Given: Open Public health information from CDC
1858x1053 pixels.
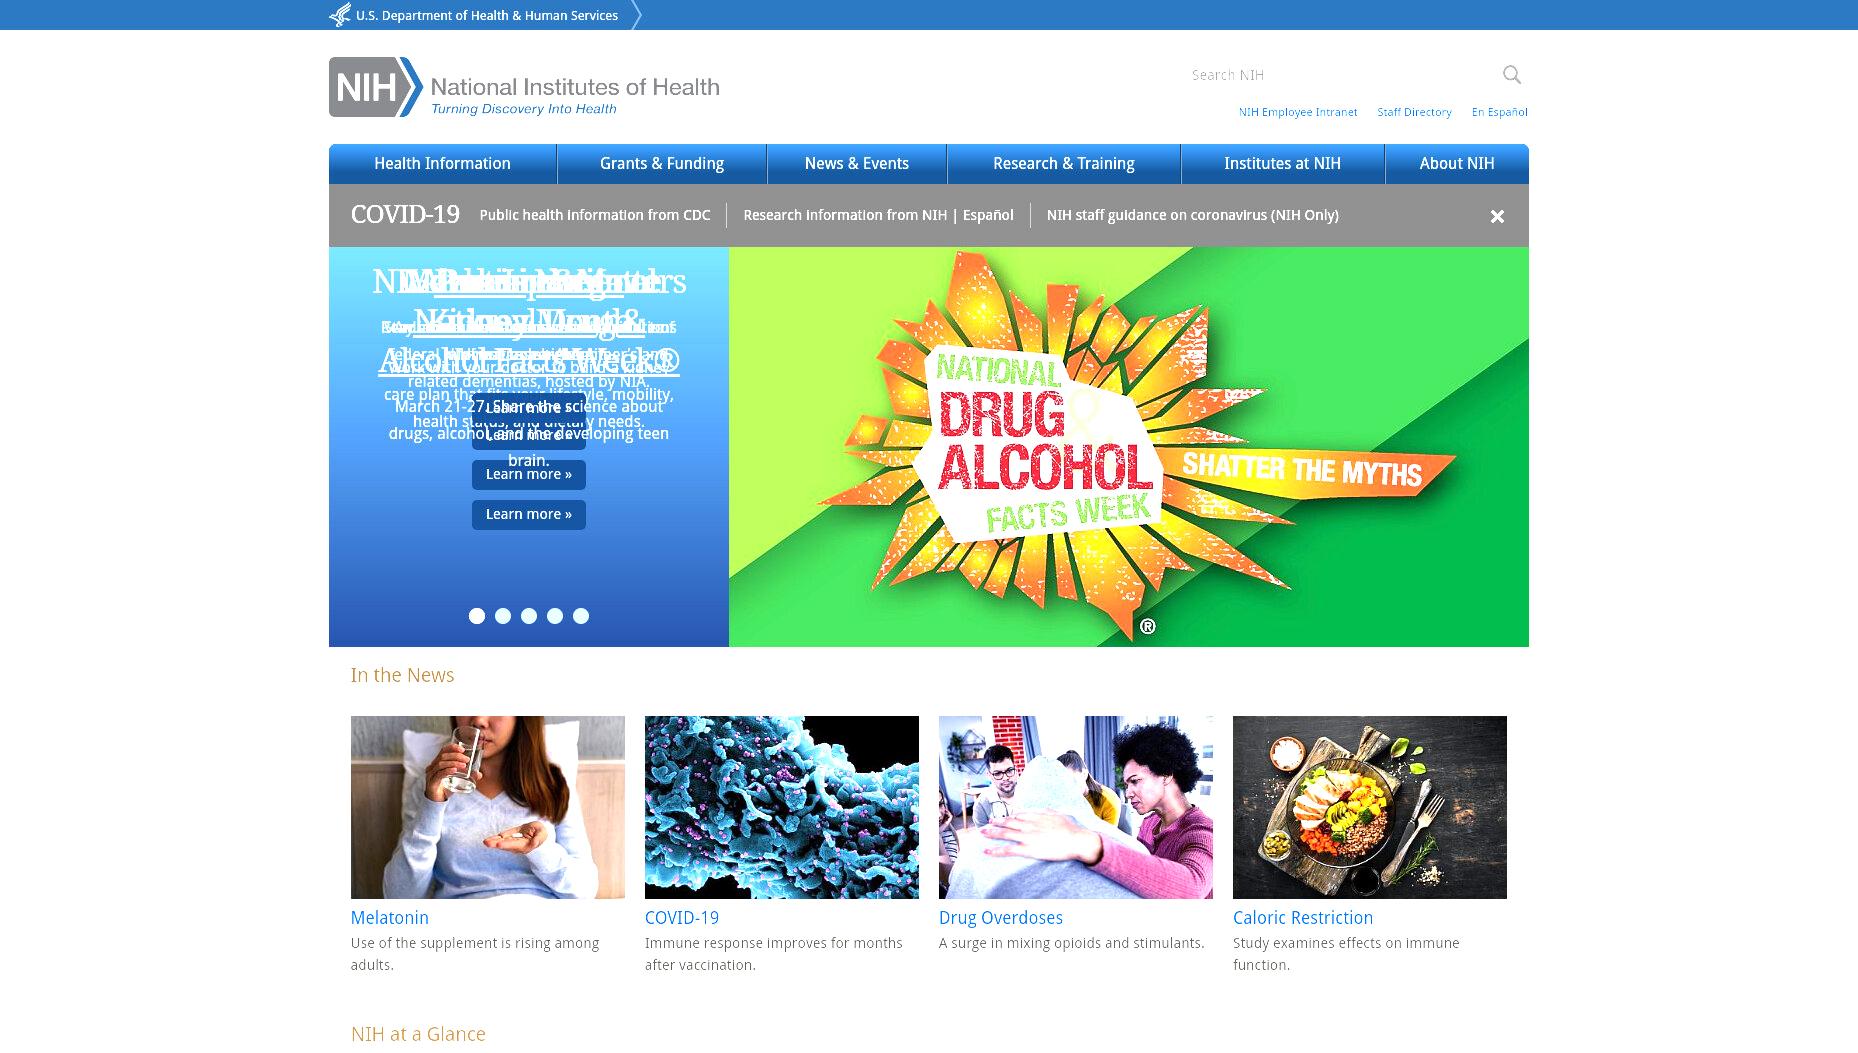Looking at the screenshot, I should [x=595, y=215].
